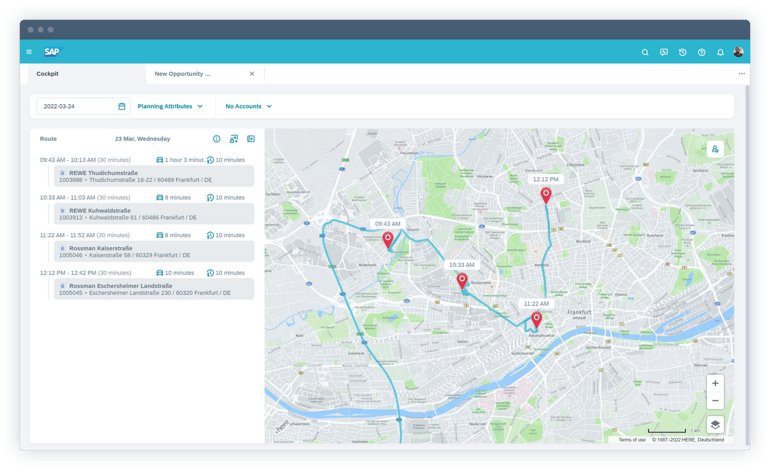Open REWE Kuhwaldstraße visit card
Screen dimensions: 770x470
(154, 214)
